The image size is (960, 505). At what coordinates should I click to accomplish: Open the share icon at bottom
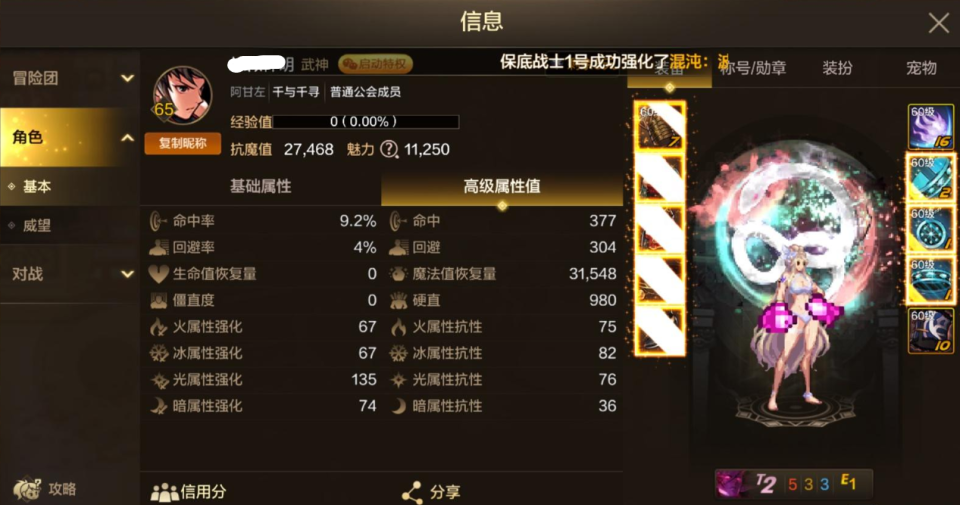point(413,492)
